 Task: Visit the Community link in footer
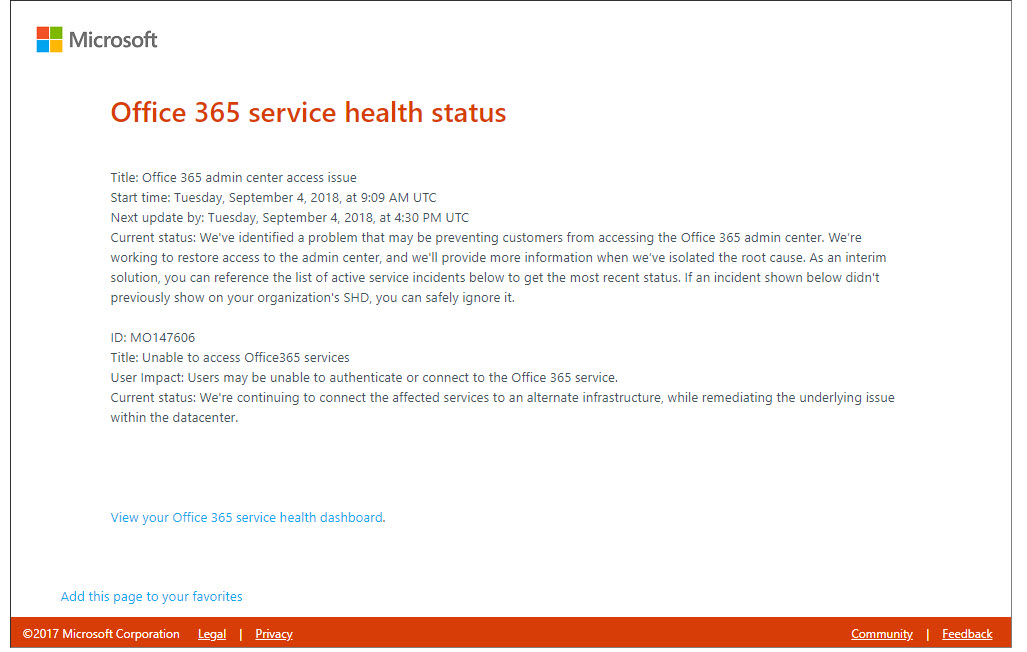coord(882,634)
